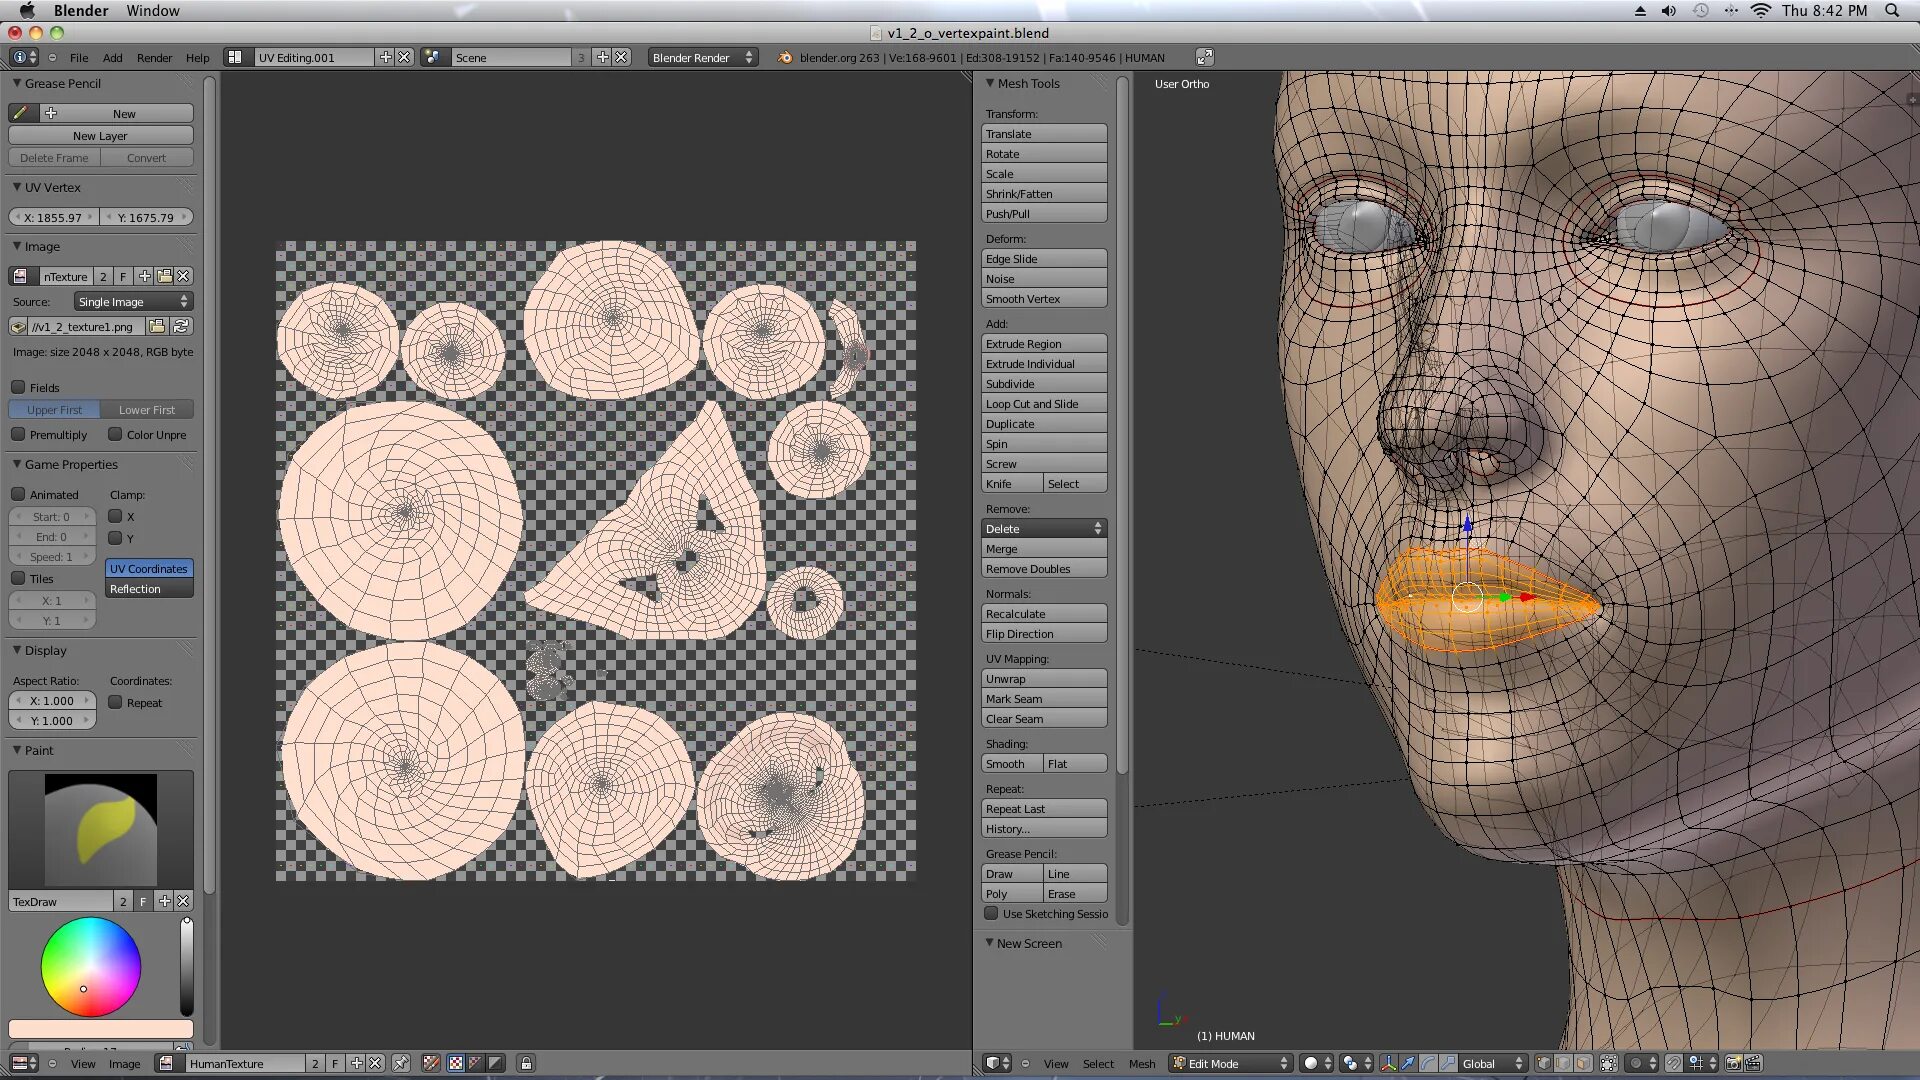Open the Mesh menu in 3D view header
Screen dimensions: 1920x1080
tap(1141, 1063)
